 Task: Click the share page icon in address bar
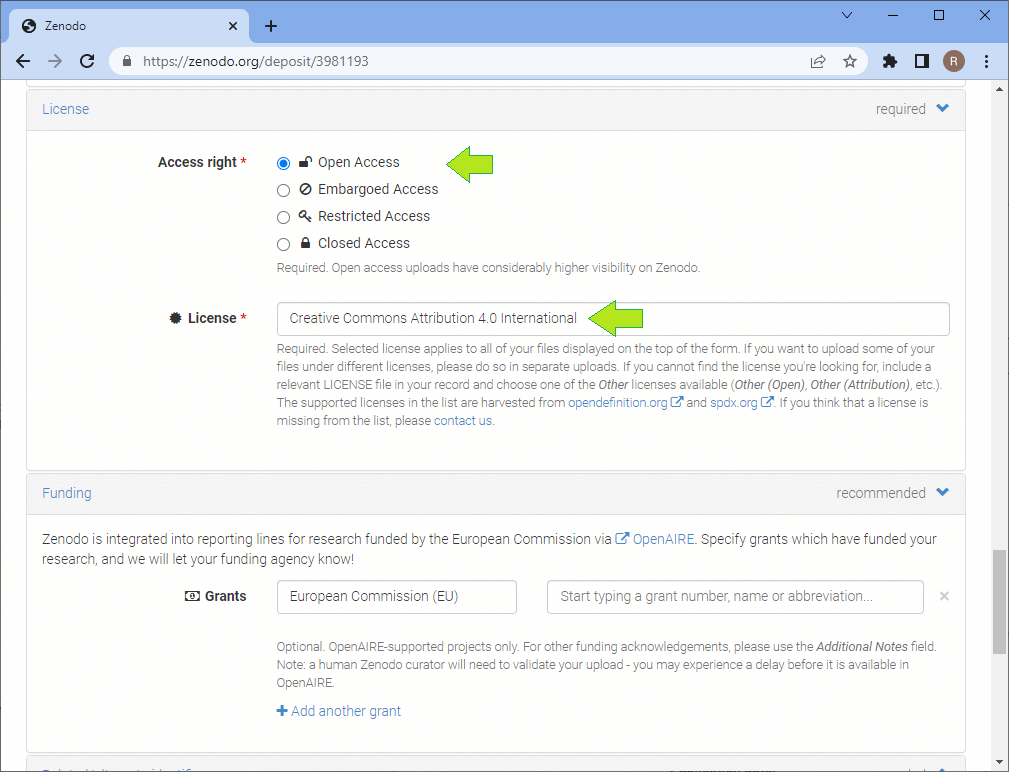[x=818, y=61]
